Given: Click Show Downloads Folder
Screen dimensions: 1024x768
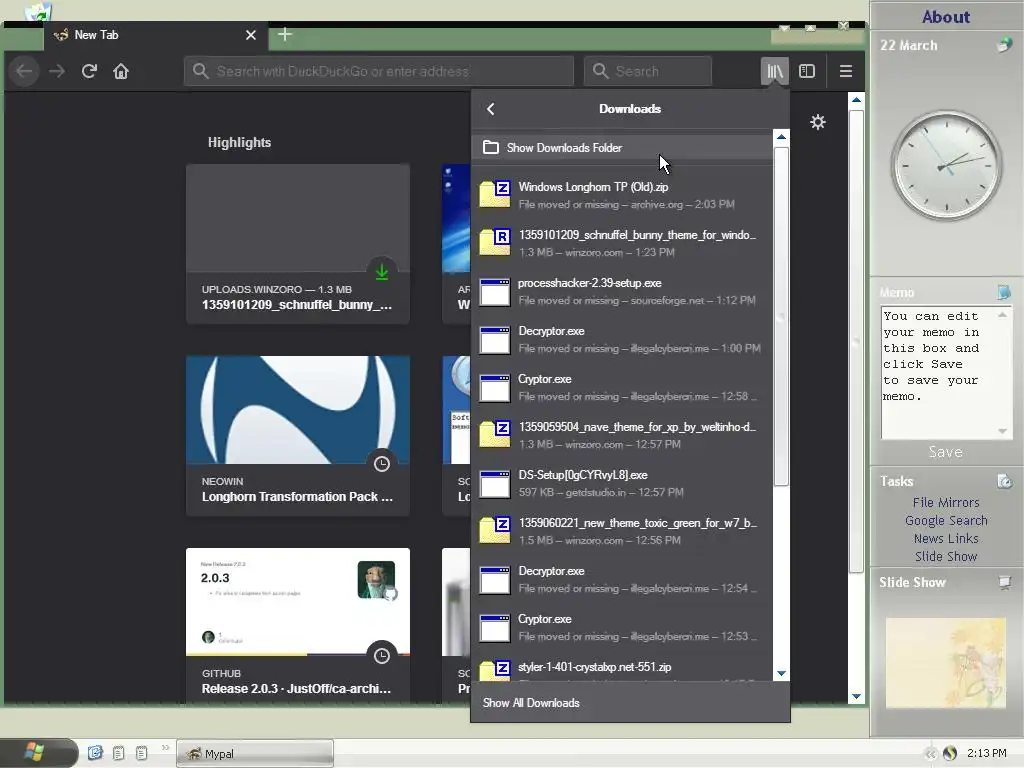Looking at the screenshot, I should point(622,148).
